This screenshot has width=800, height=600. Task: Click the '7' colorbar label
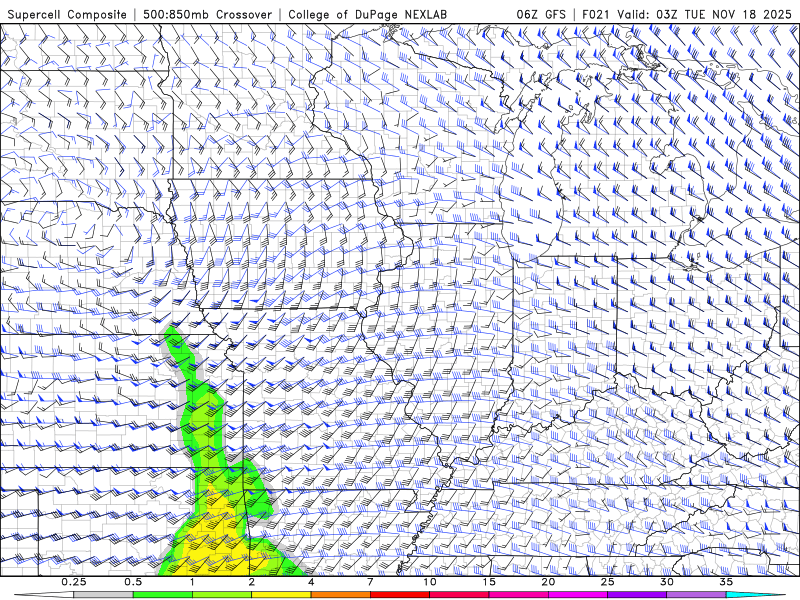[x=370, y=582]
